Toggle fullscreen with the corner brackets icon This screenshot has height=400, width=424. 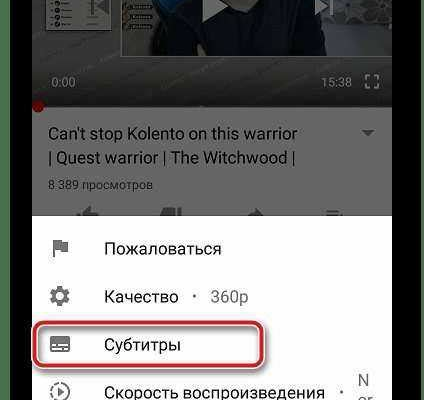(x=372, y=82)
